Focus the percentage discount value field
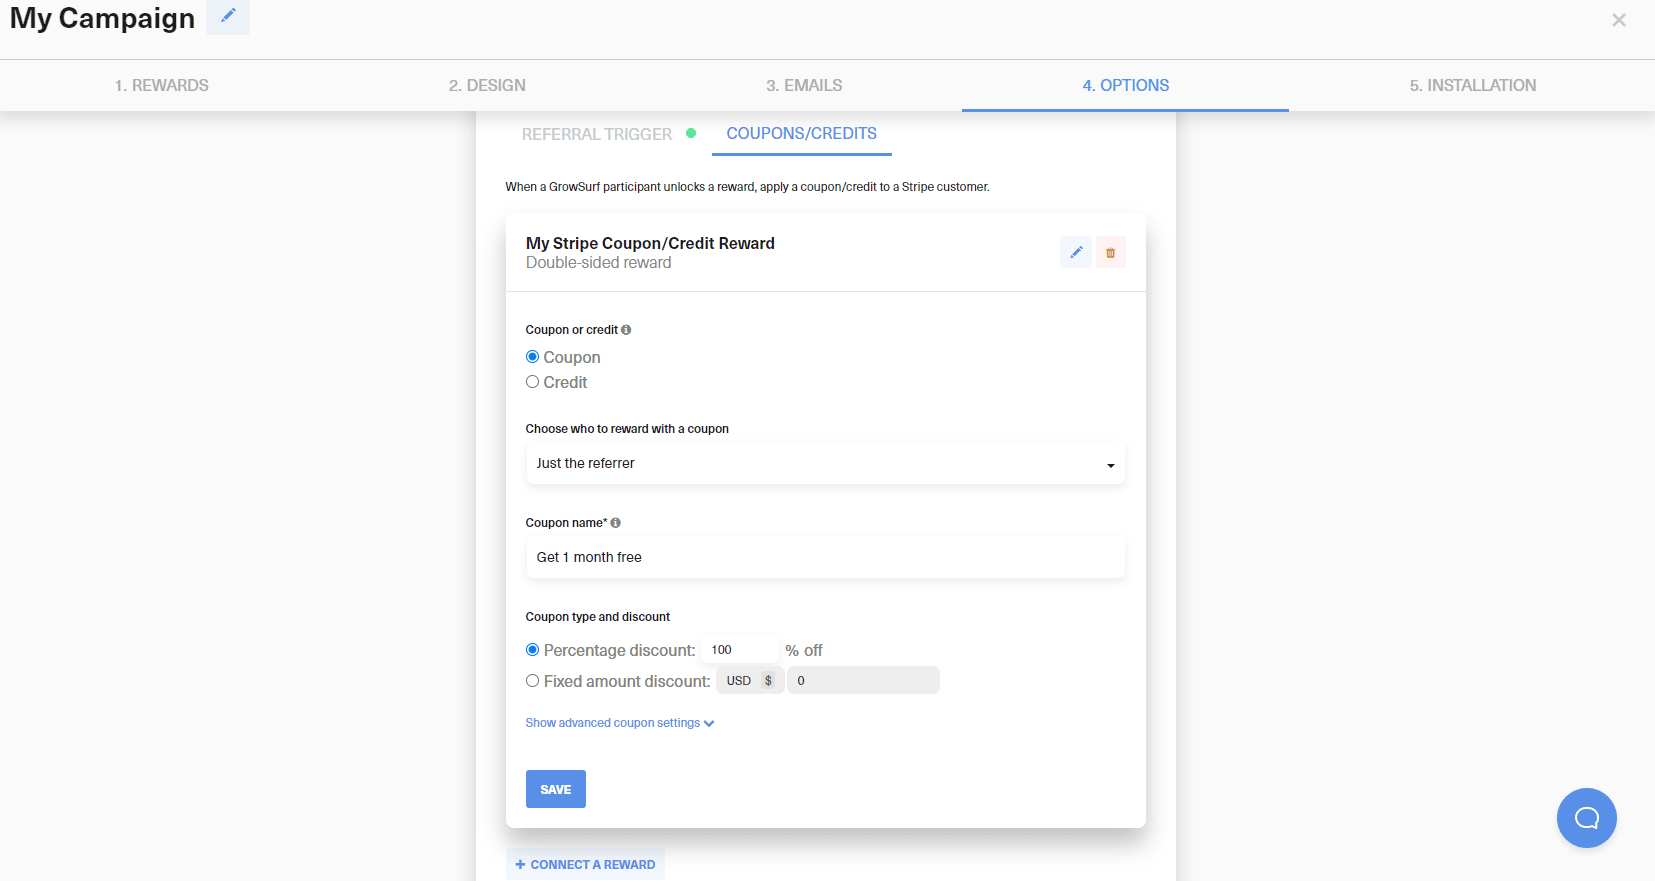The width and height of the screenshot is (1655, 881). click(x=740, y=650)
